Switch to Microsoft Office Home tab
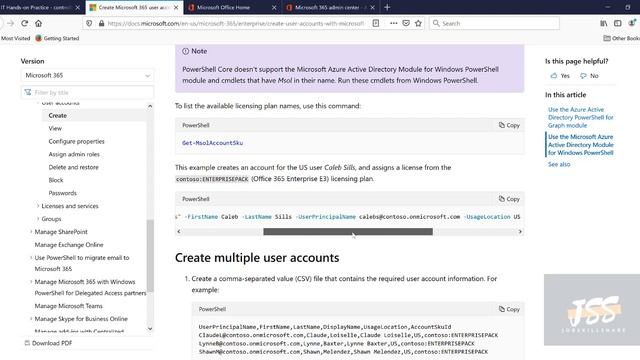Screen dimensions: 640x360 pyautogui.click(x=223, y=7)
